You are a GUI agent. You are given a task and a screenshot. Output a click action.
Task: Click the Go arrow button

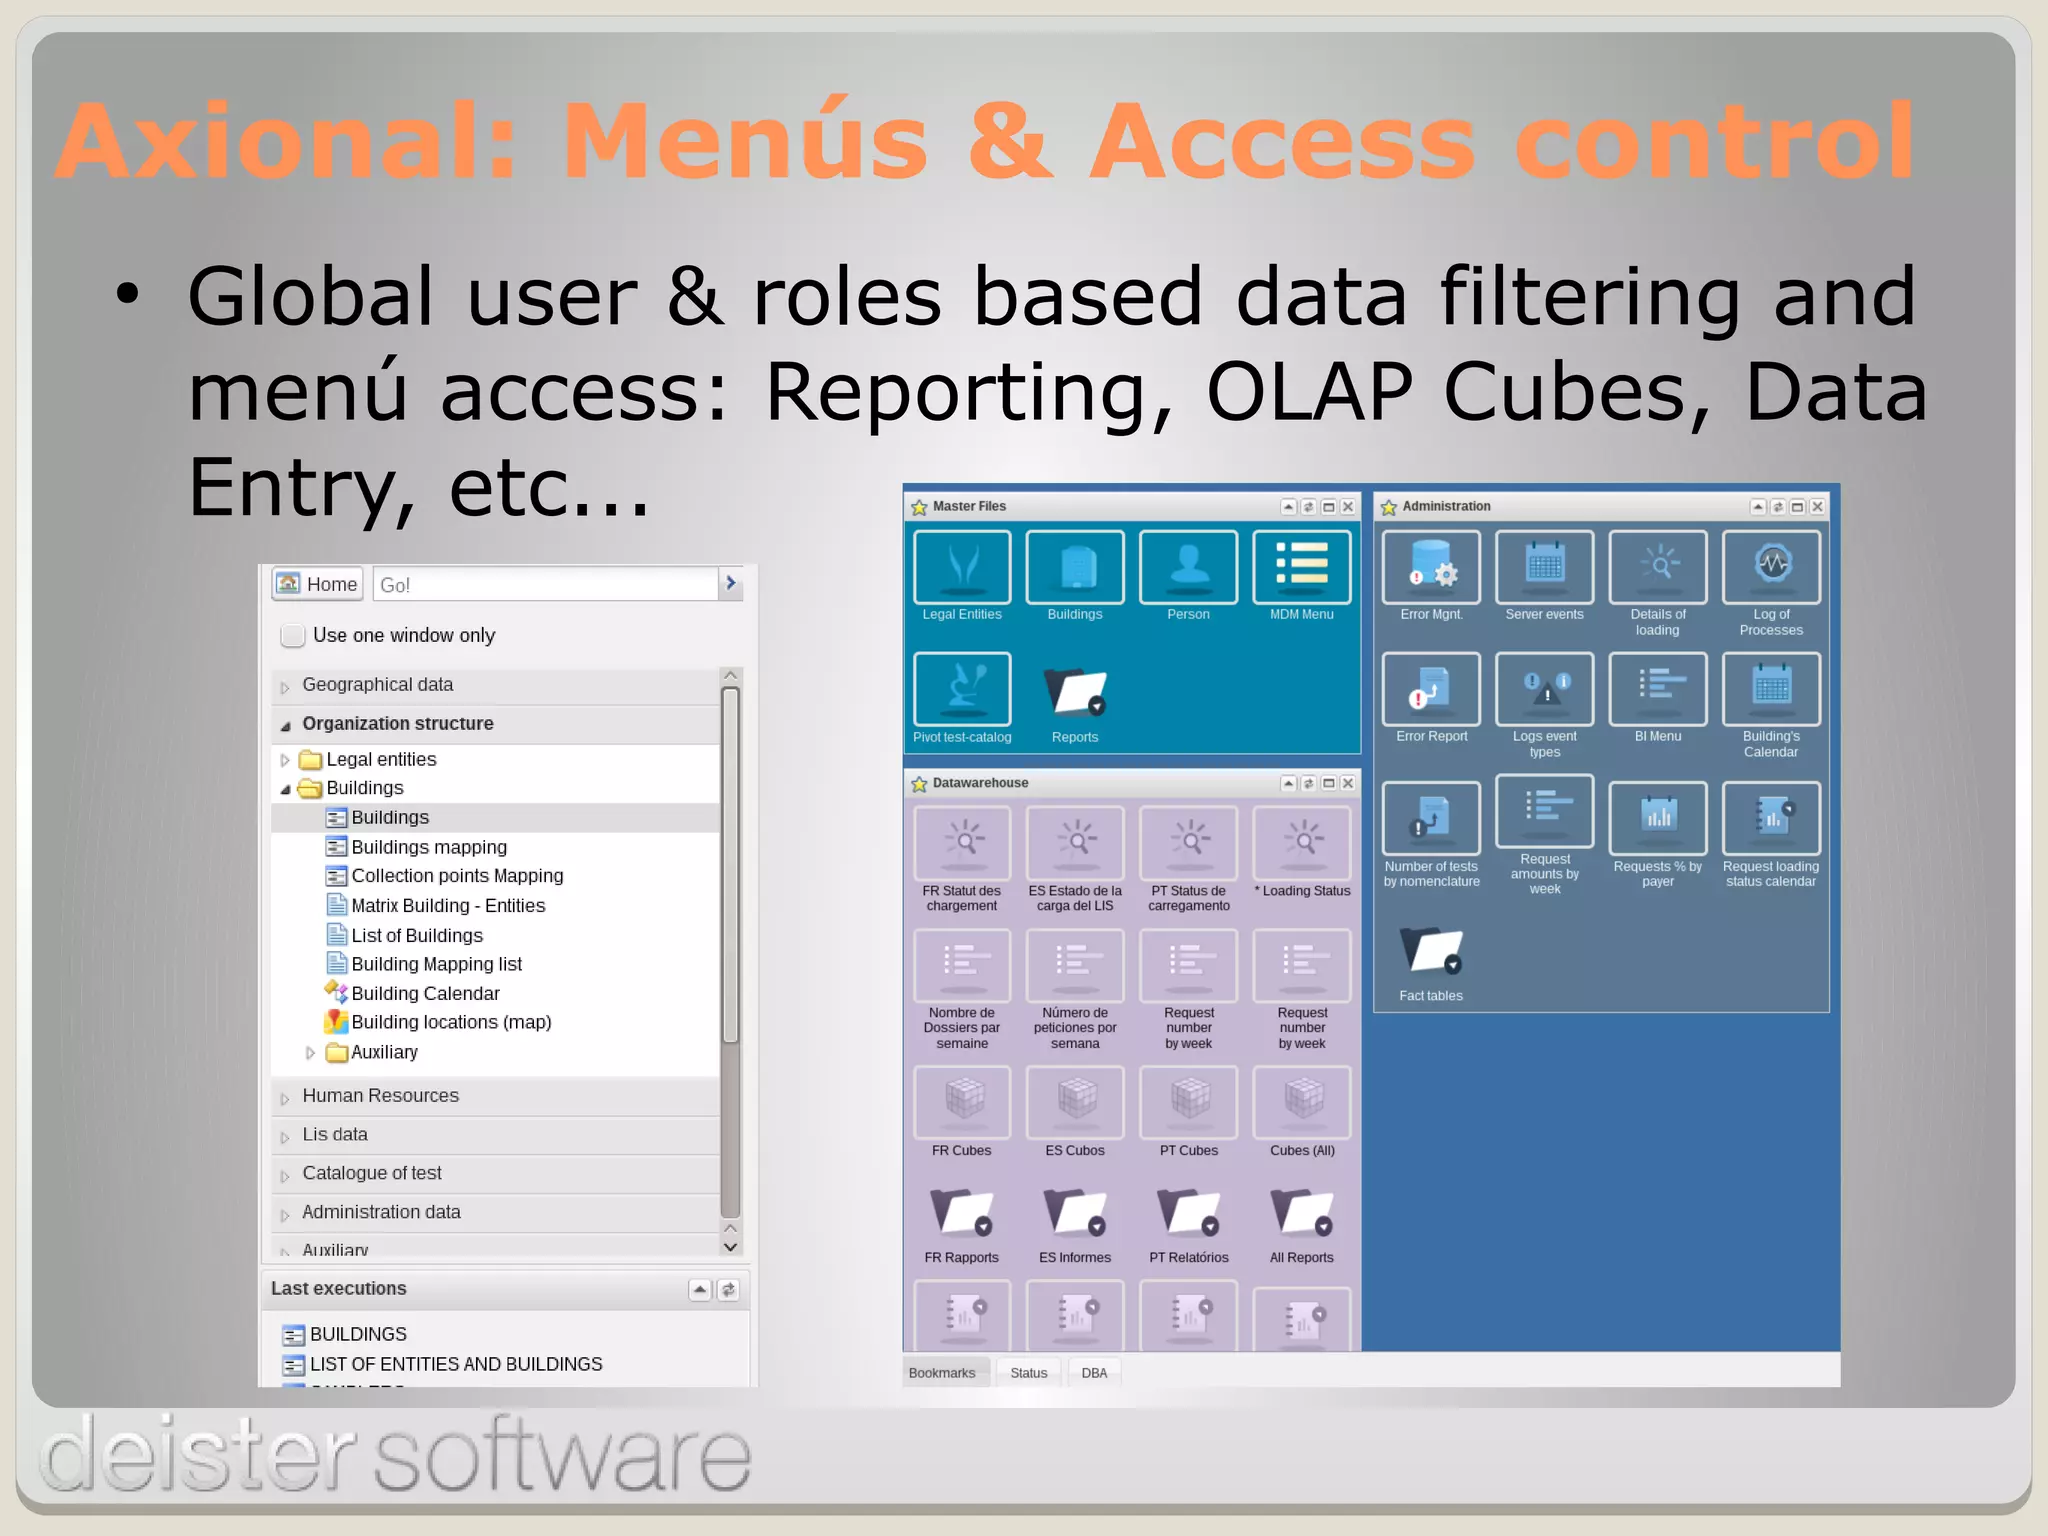tap(731, 584)
